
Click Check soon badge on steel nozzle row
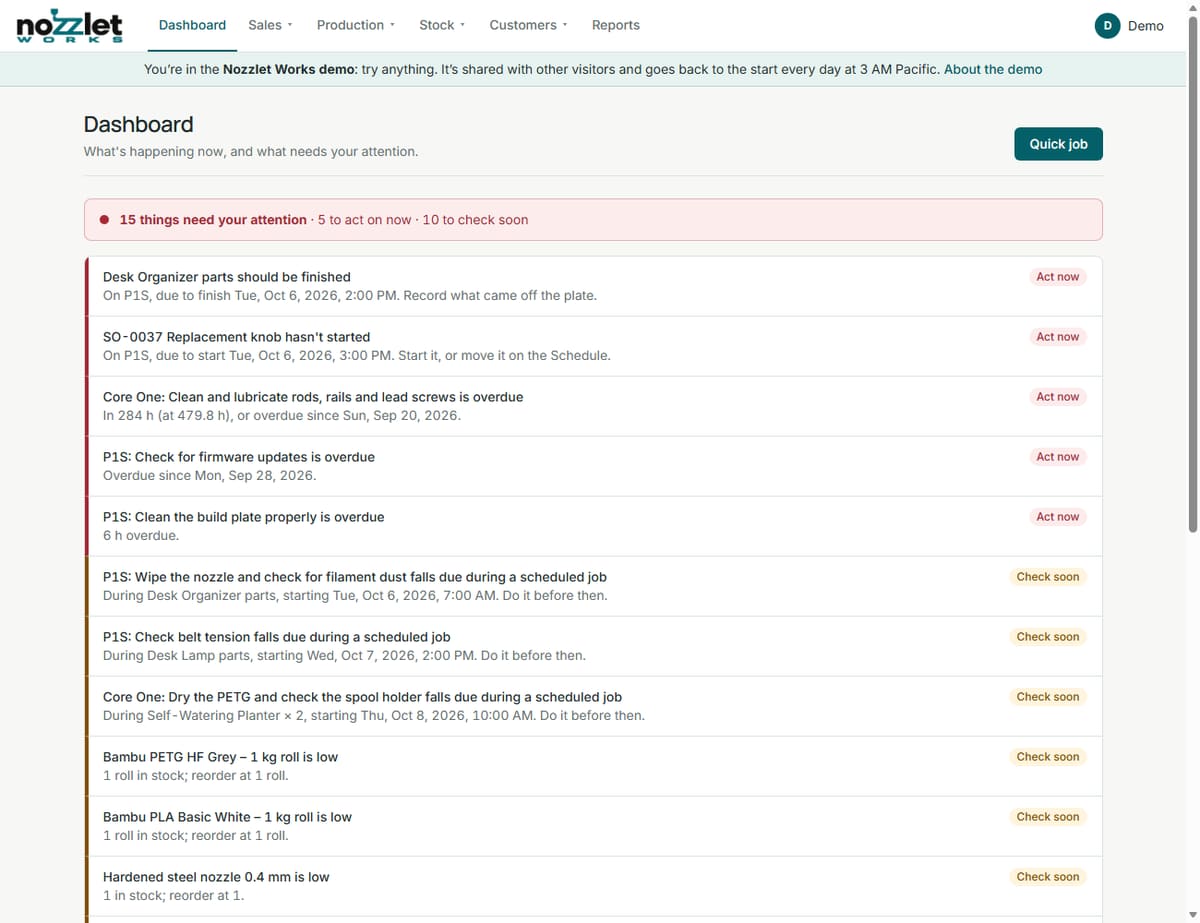[x=1048, y=877]
